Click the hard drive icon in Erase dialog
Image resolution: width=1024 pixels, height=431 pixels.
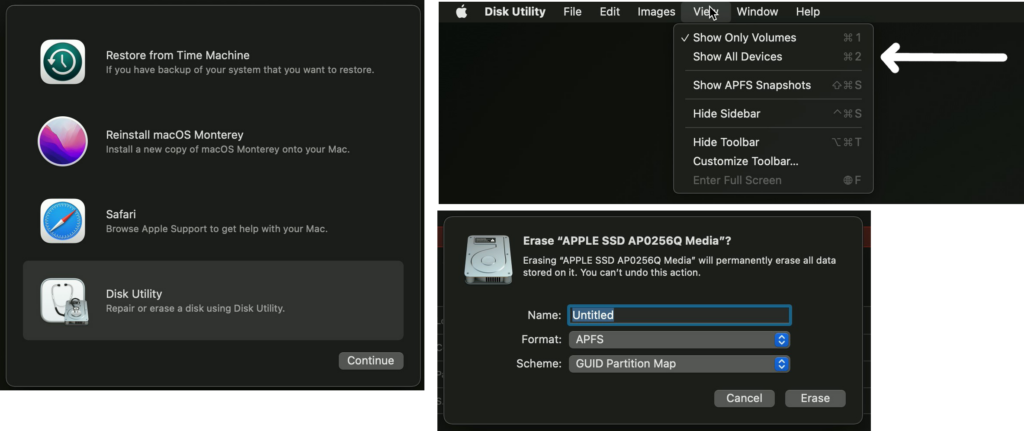489,259
